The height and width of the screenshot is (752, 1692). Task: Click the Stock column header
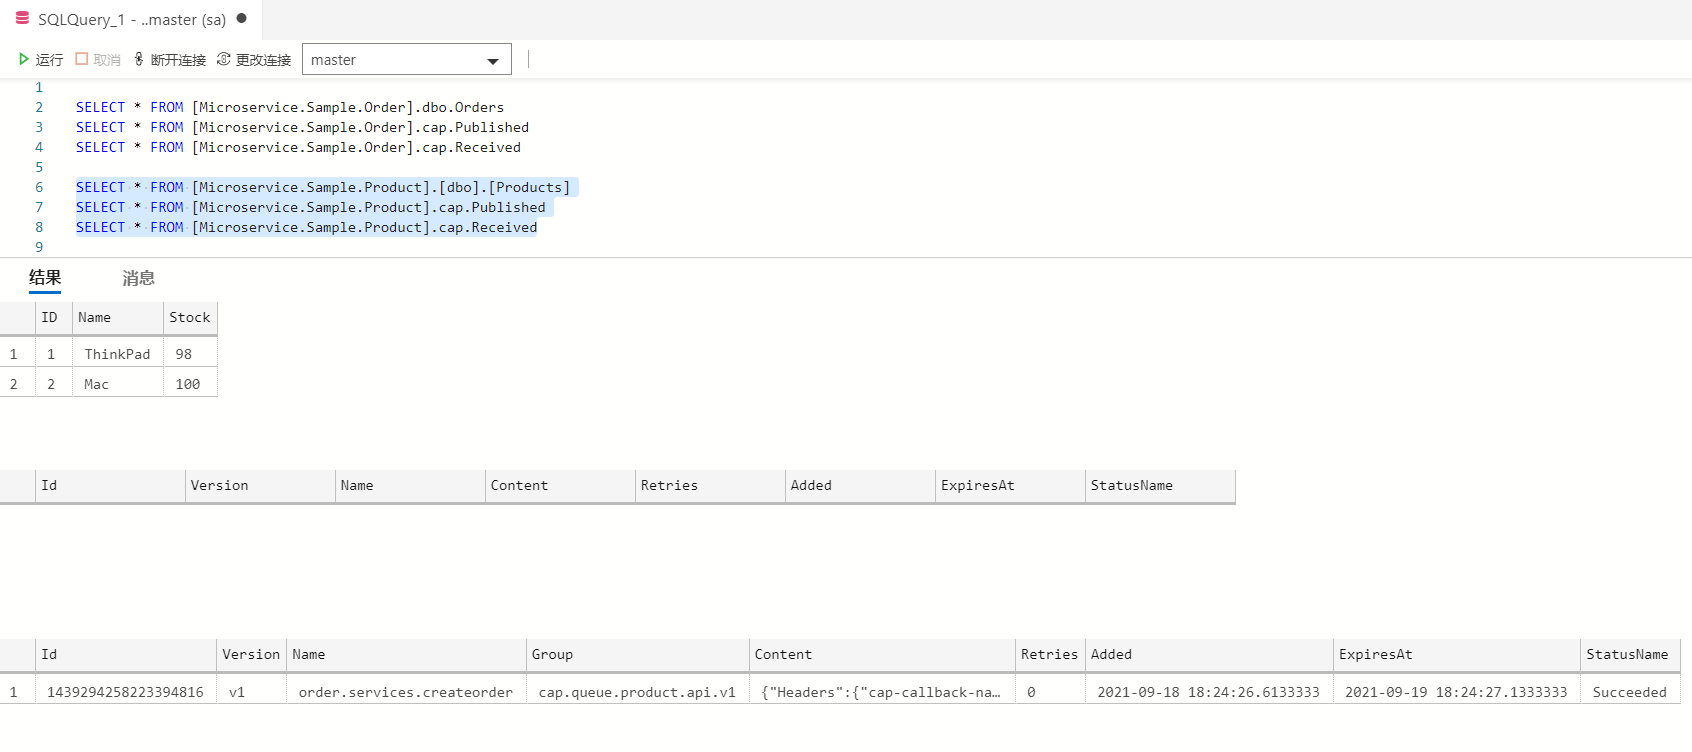(x=189, y=318)
